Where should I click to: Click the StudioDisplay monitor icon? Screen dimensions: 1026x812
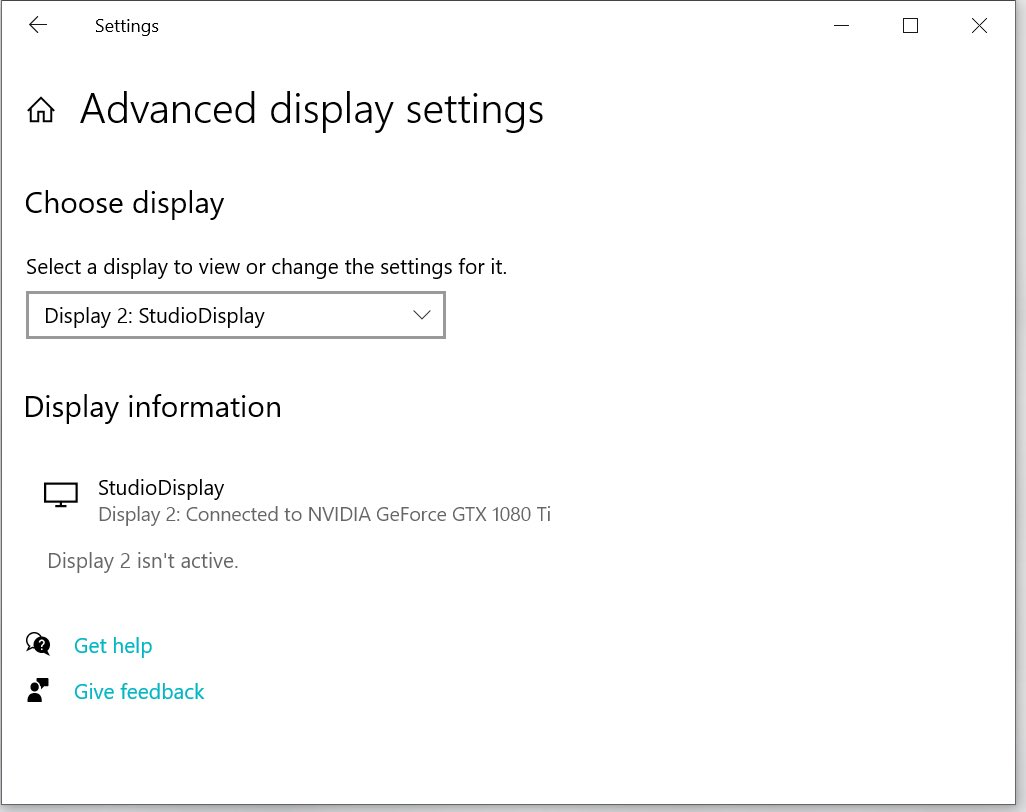click(x=61, y=493)
